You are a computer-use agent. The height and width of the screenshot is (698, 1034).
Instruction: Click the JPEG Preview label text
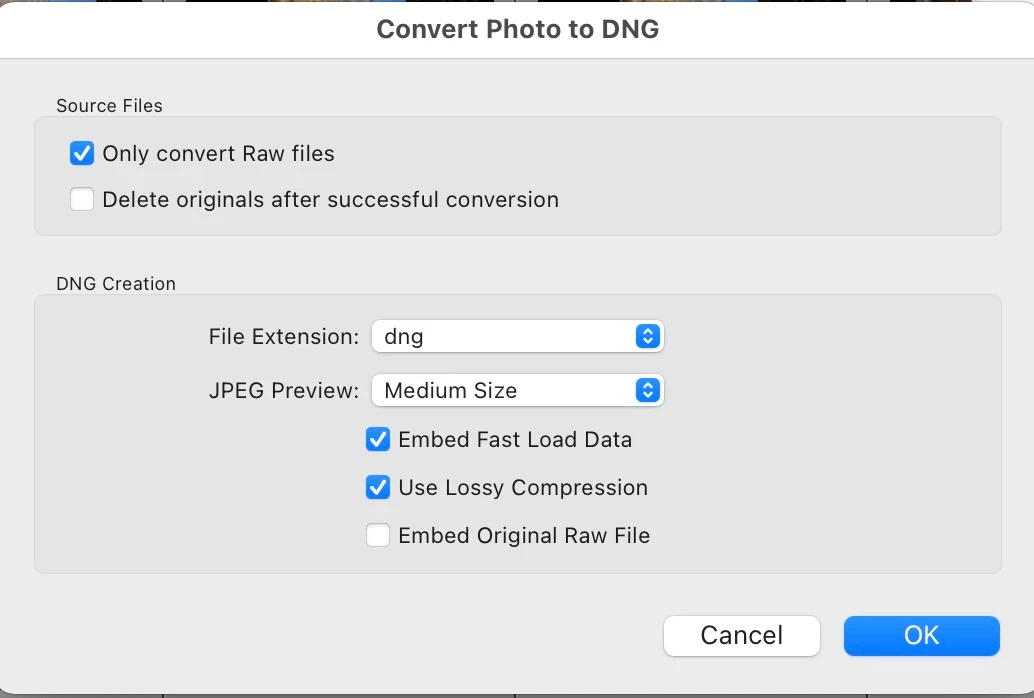point(283,391)
